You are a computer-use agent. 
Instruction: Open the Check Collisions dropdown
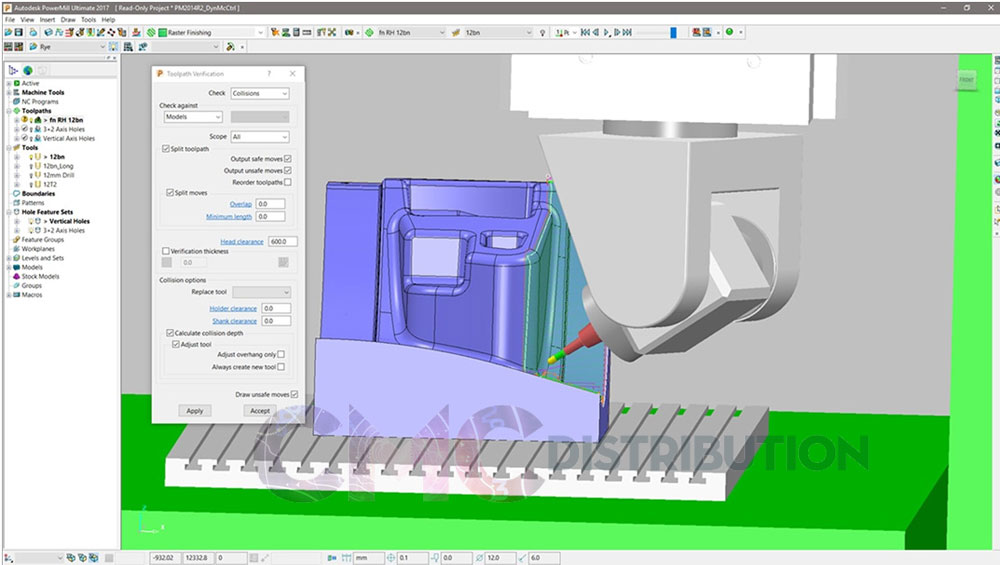259,93
